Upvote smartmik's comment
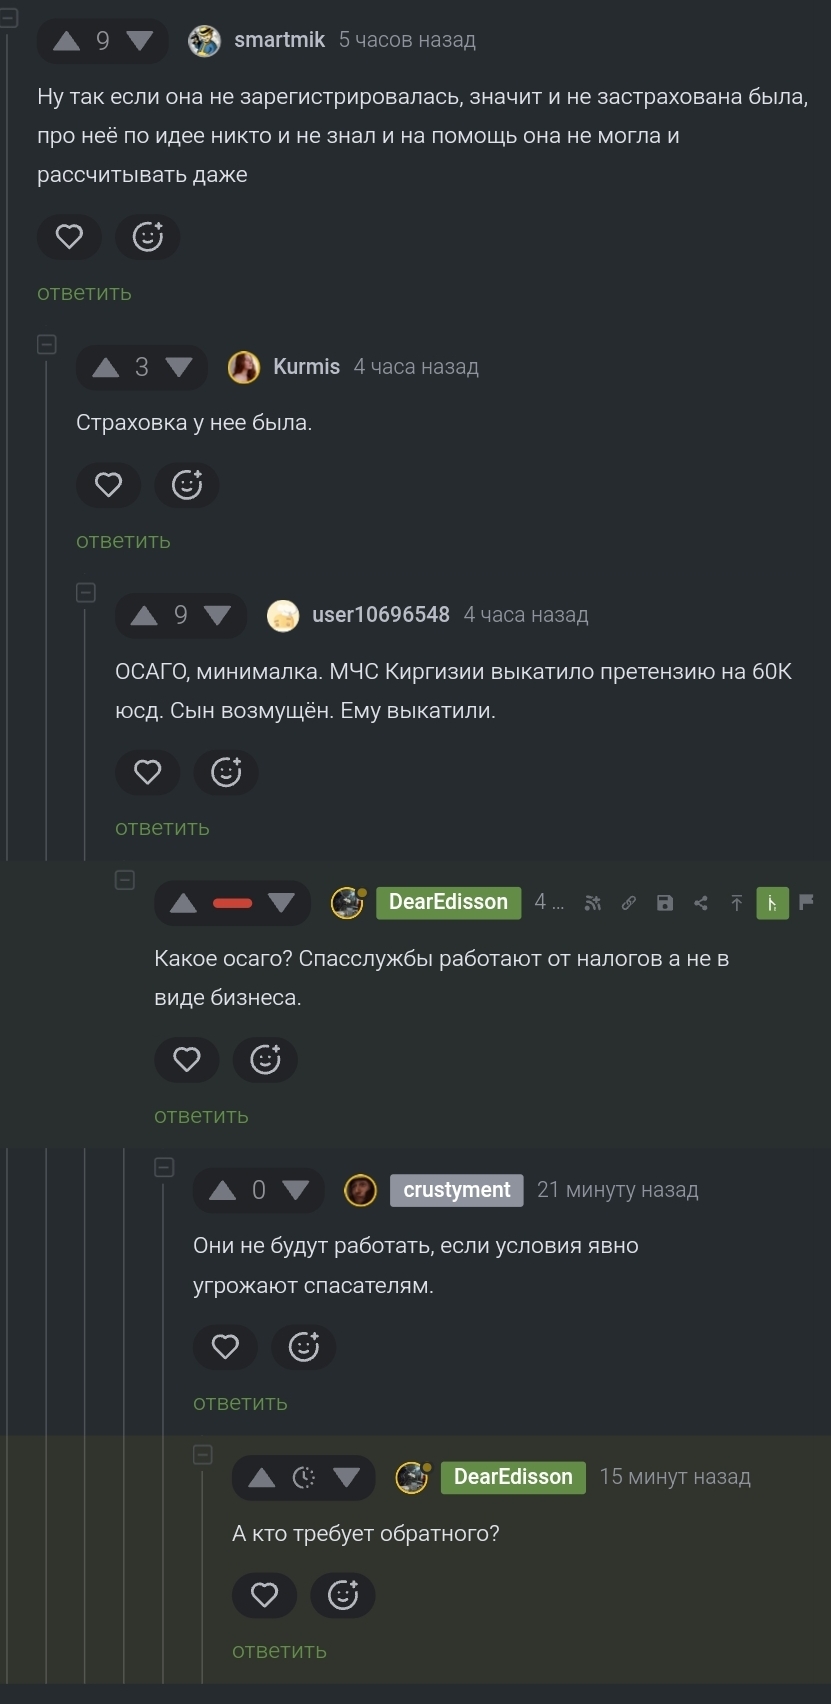The image size is (831, 1704). 66,40
